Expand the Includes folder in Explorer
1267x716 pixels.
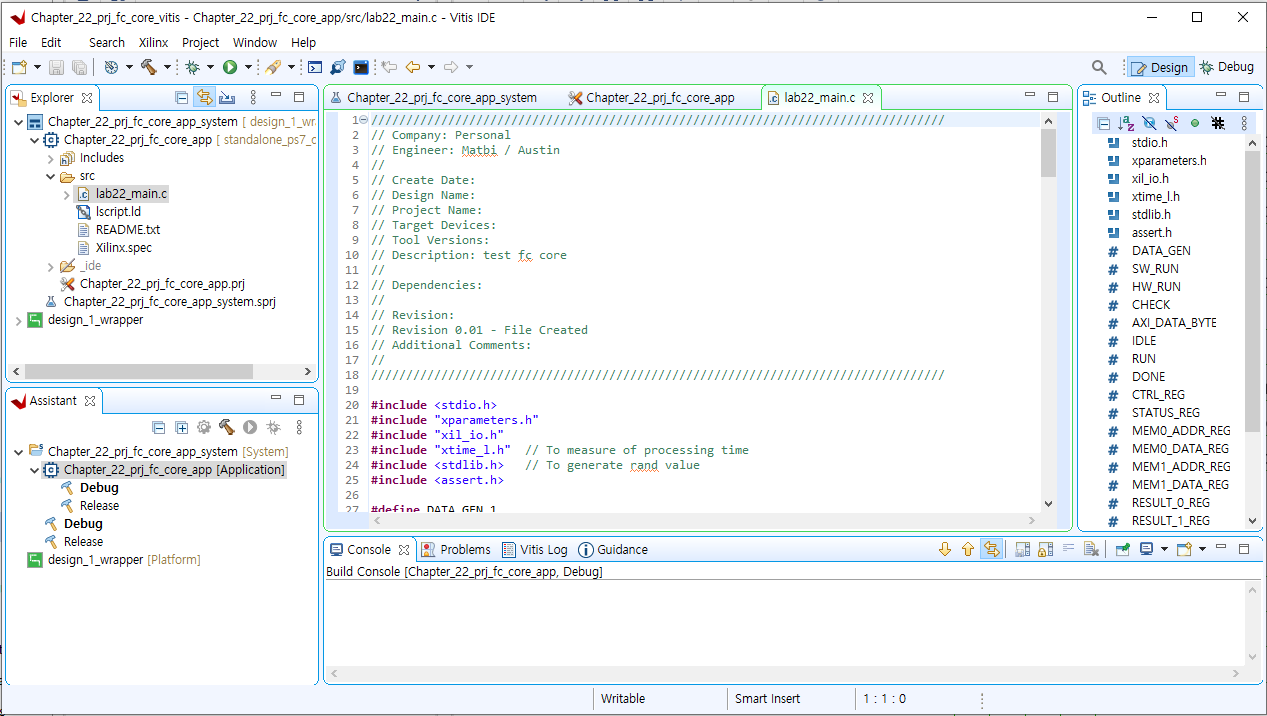click(x=51, y=158)
